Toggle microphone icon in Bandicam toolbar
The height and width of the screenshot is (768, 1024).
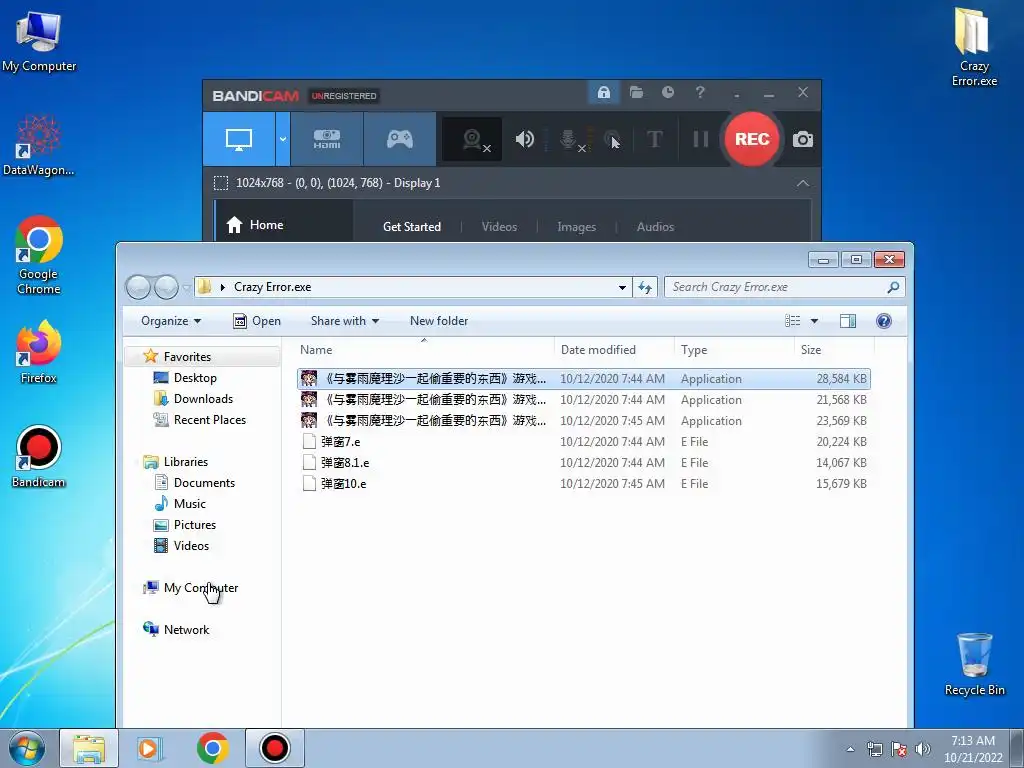[569, 139]
